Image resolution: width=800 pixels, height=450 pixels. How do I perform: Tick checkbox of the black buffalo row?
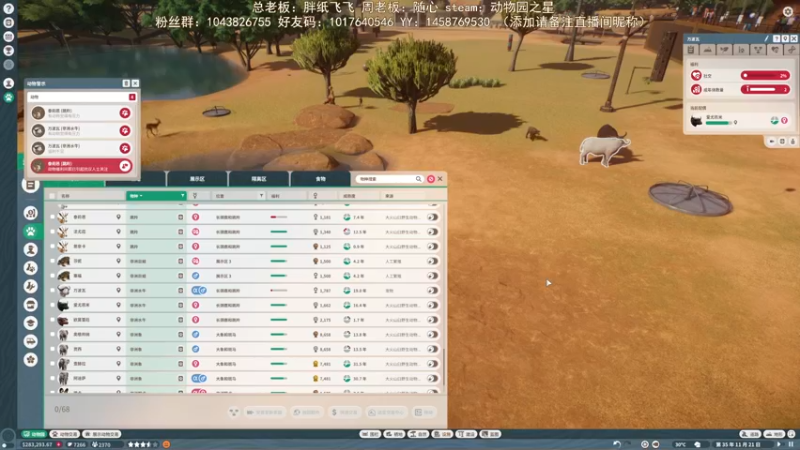coord(52,305)
